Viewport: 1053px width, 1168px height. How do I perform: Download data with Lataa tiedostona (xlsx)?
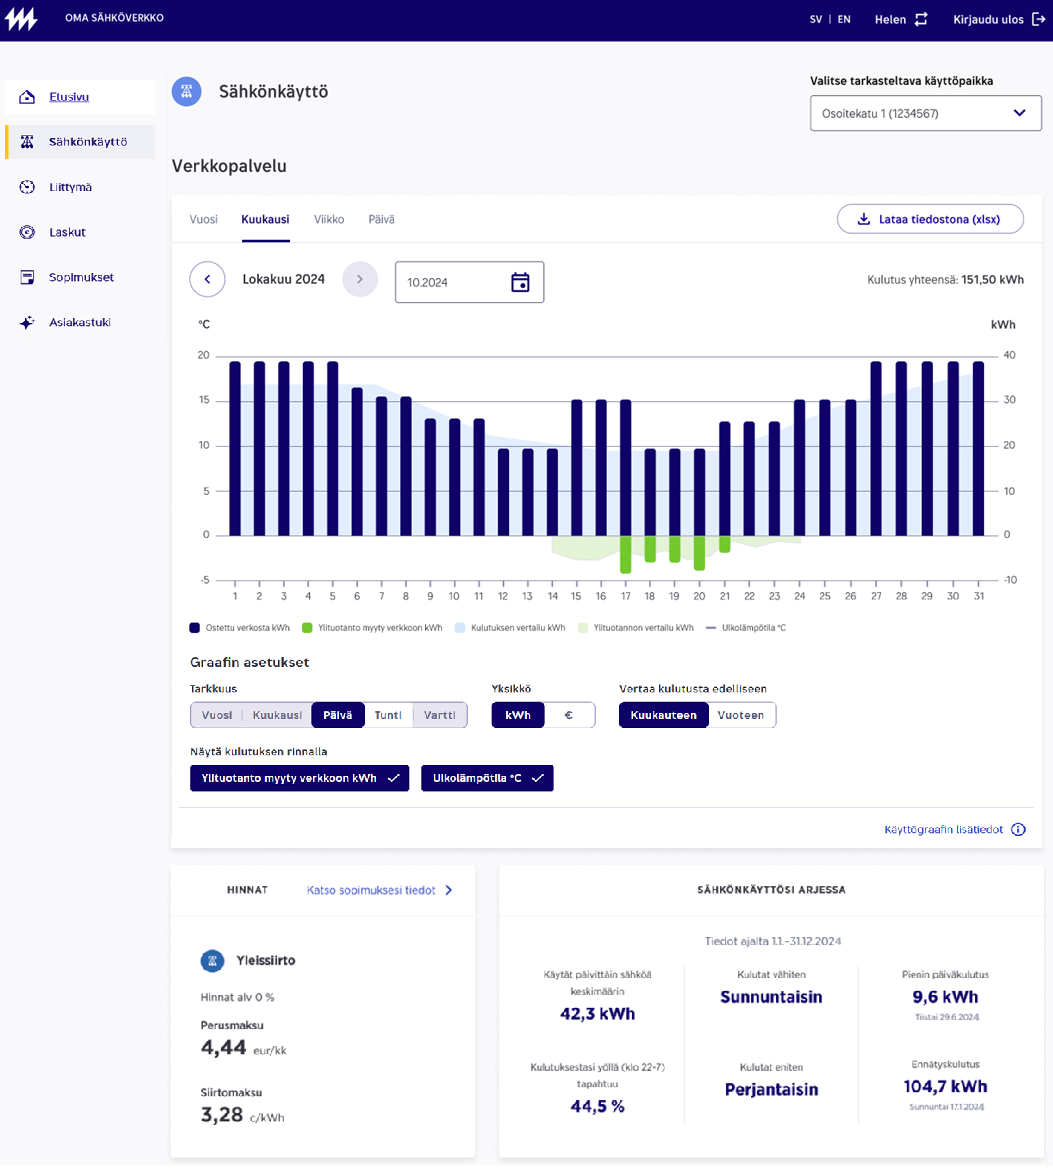(930, 219)
